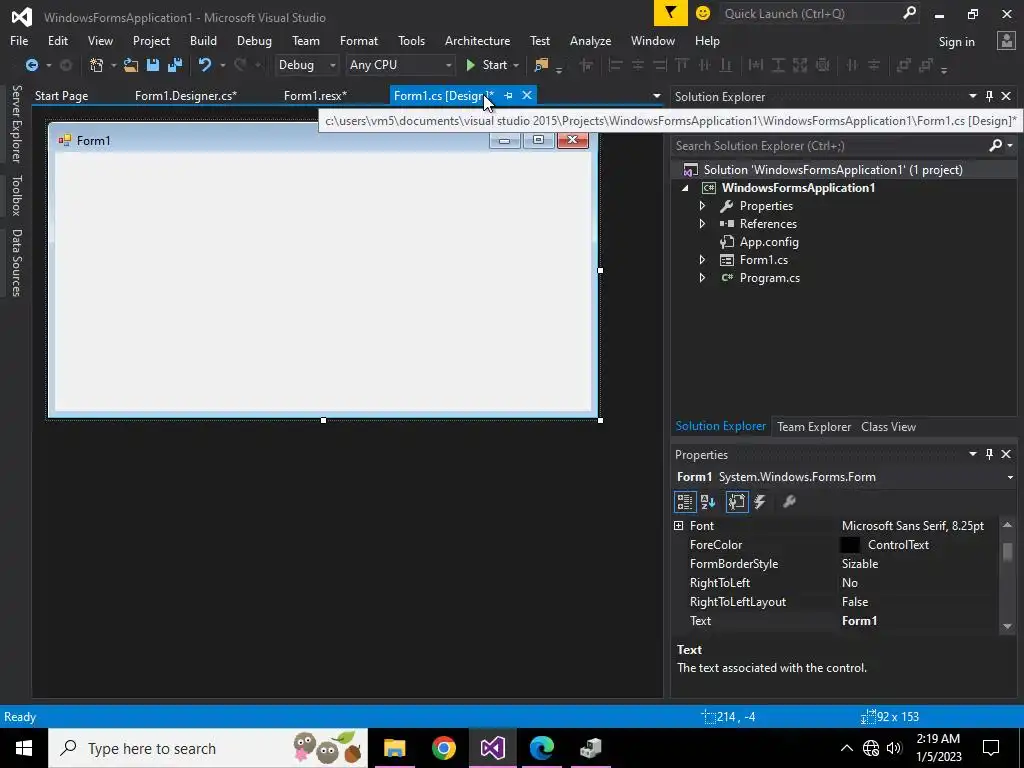Click the Windows Start button
This screenshot has width=1024, height=768.
(x=24, y=748)
